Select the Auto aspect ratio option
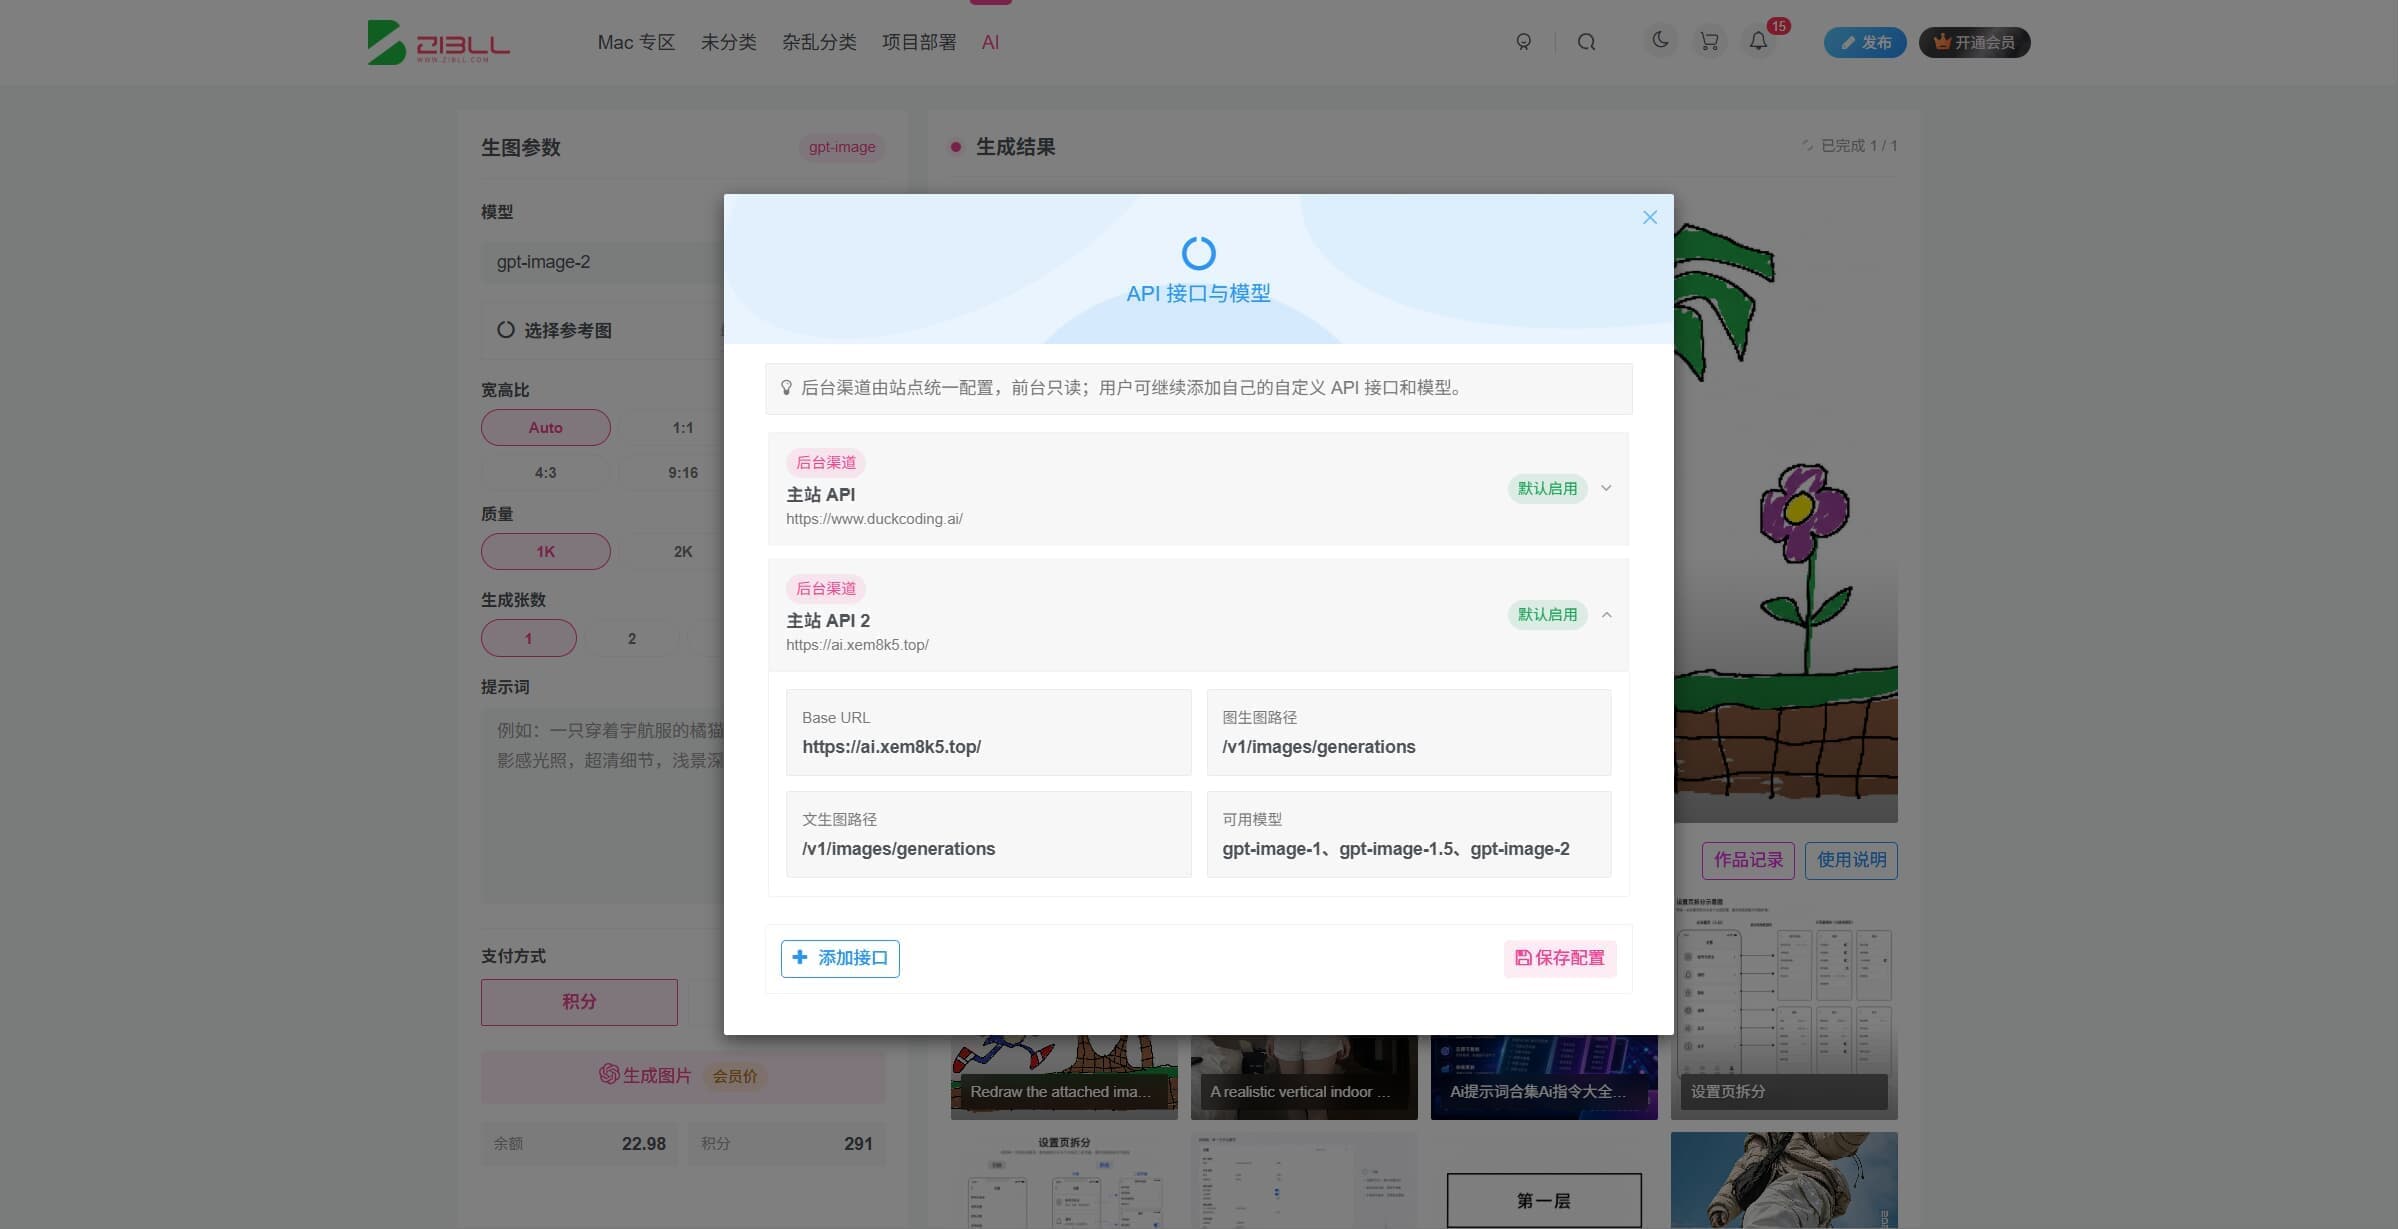This screenshot has height=1229, width=2398. coord(545,427)
